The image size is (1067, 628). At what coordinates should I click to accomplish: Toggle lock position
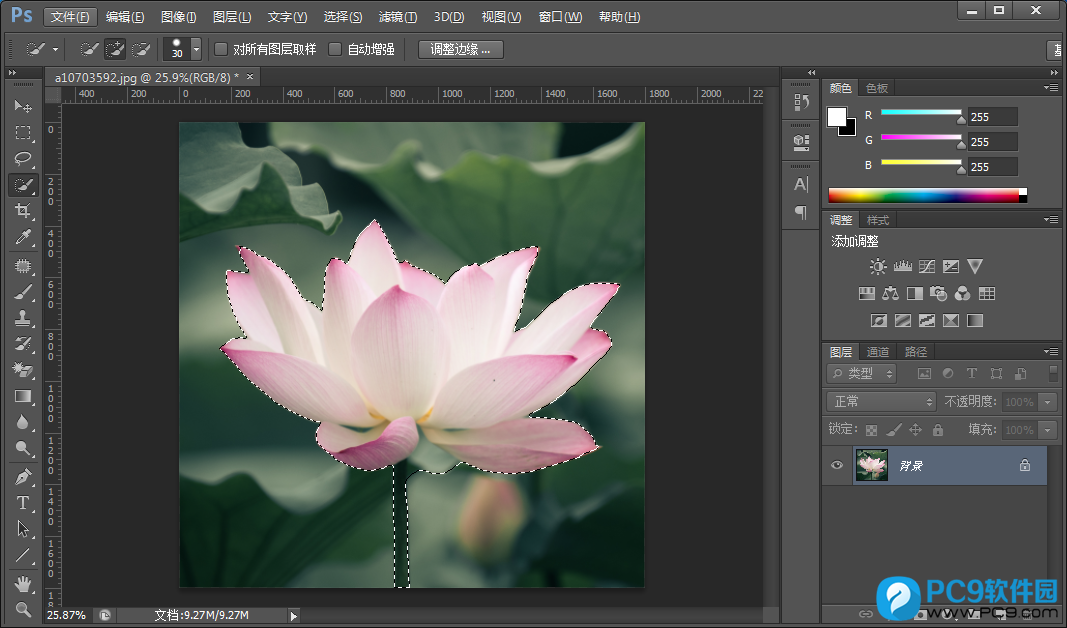pyautogui.click(x=916, y=430)
